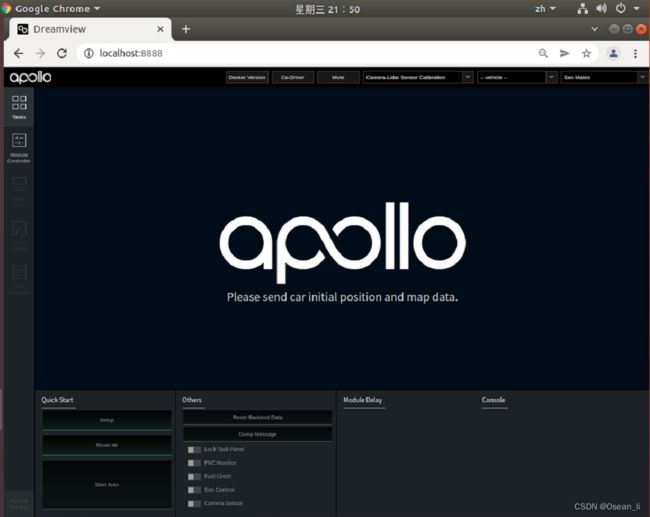Click the Dump Message button
650x517 pixels.
(257, 434)
